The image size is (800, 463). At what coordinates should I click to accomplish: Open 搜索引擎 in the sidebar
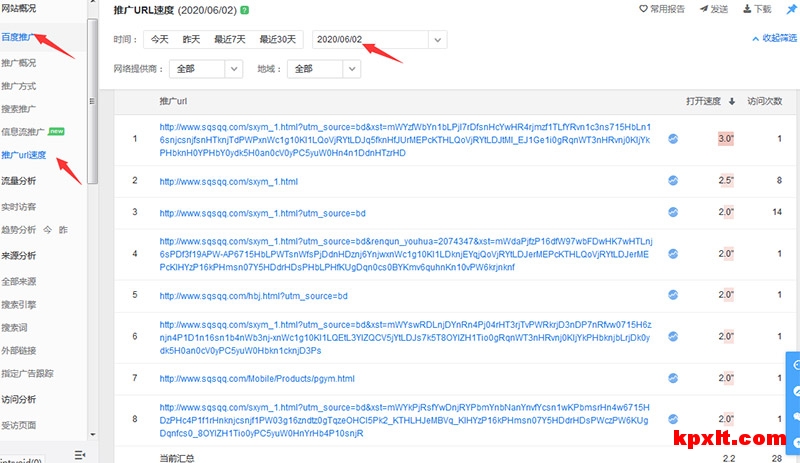point(19,302)
